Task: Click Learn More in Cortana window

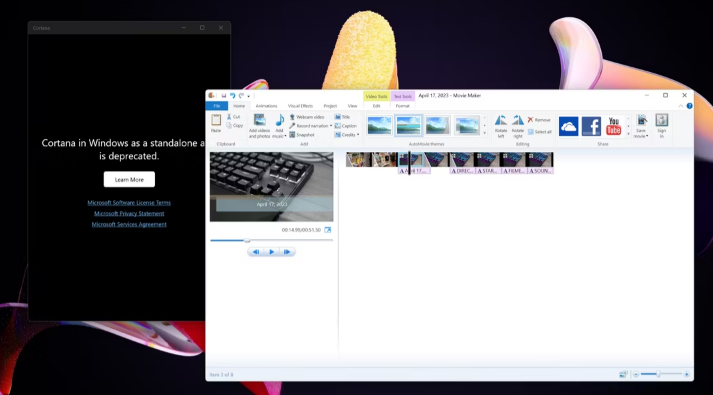Action: tap(129, 180)
